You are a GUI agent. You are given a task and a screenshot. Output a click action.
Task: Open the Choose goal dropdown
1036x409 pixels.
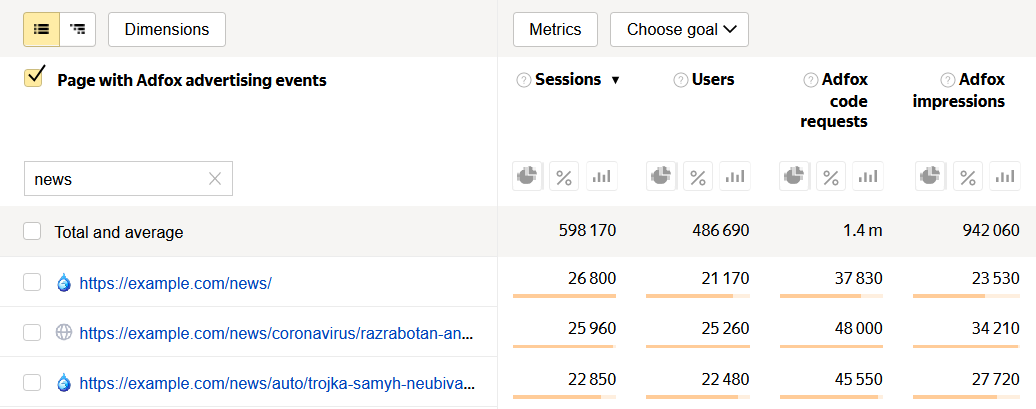679,29
